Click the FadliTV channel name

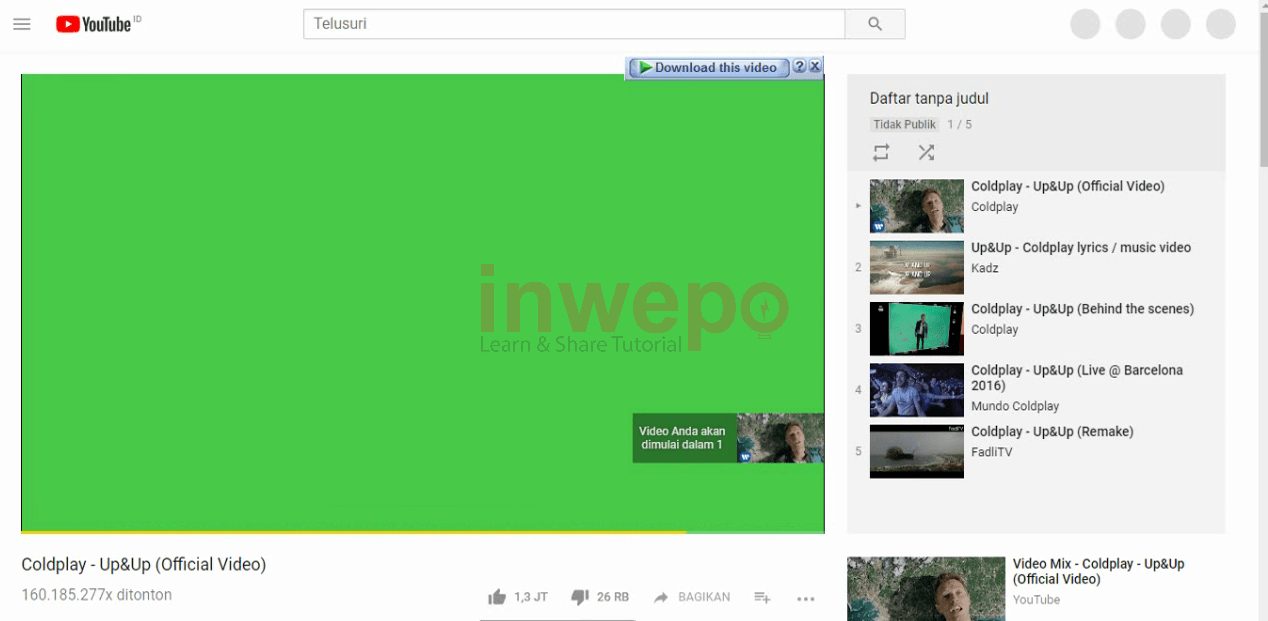(x=992, y=452)
